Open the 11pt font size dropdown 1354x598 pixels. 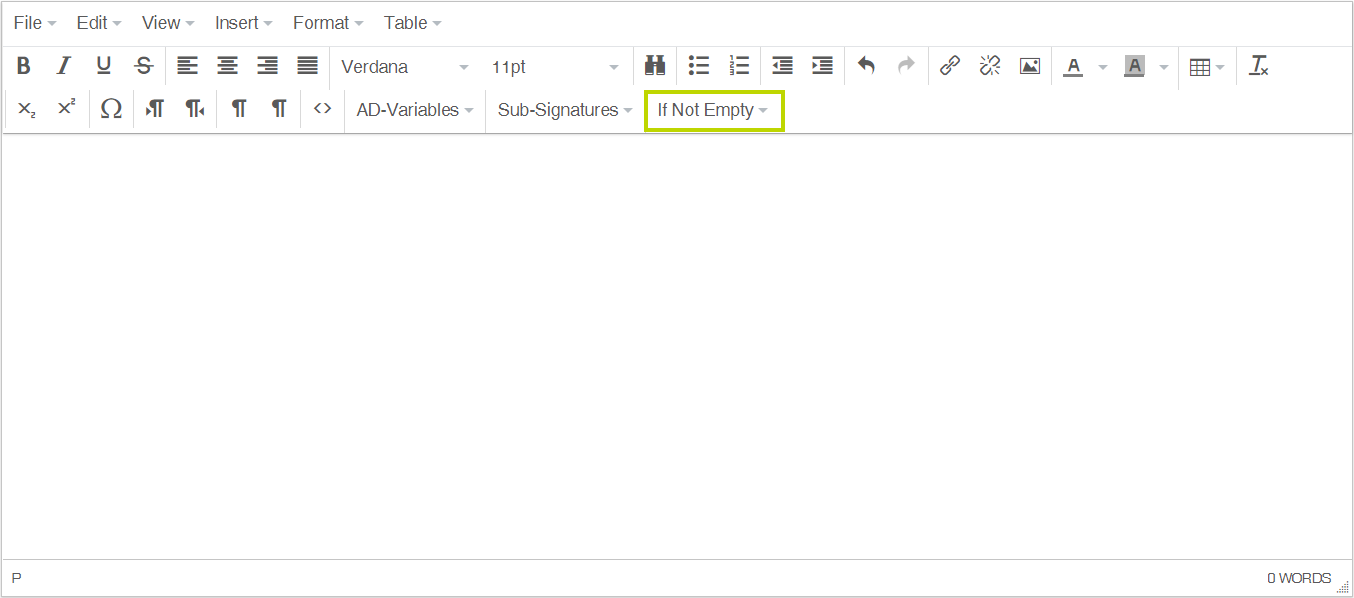(x=555, y=67)
